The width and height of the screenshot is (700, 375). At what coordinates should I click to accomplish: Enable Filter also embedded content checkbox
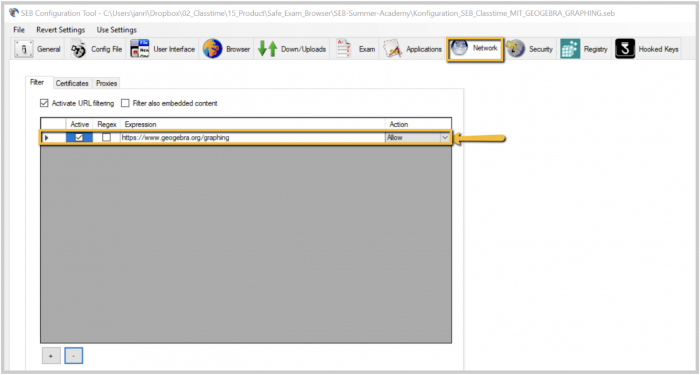[x=125, y=103]
